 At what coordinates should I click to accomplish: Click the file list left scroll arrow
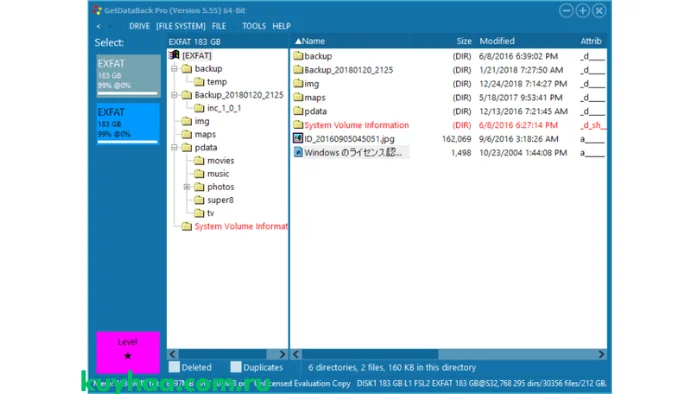[x=296, y=354]
